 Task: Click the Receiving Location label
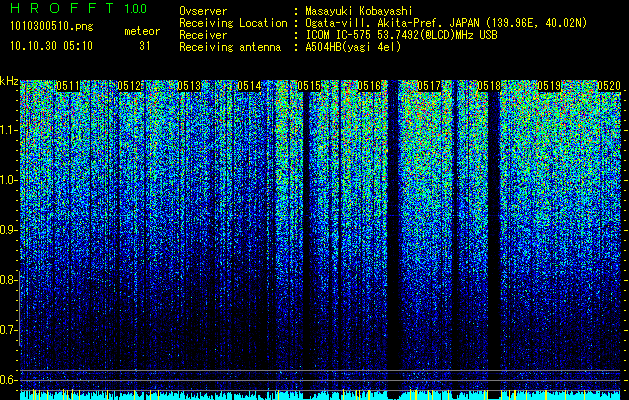click(233, 23)
